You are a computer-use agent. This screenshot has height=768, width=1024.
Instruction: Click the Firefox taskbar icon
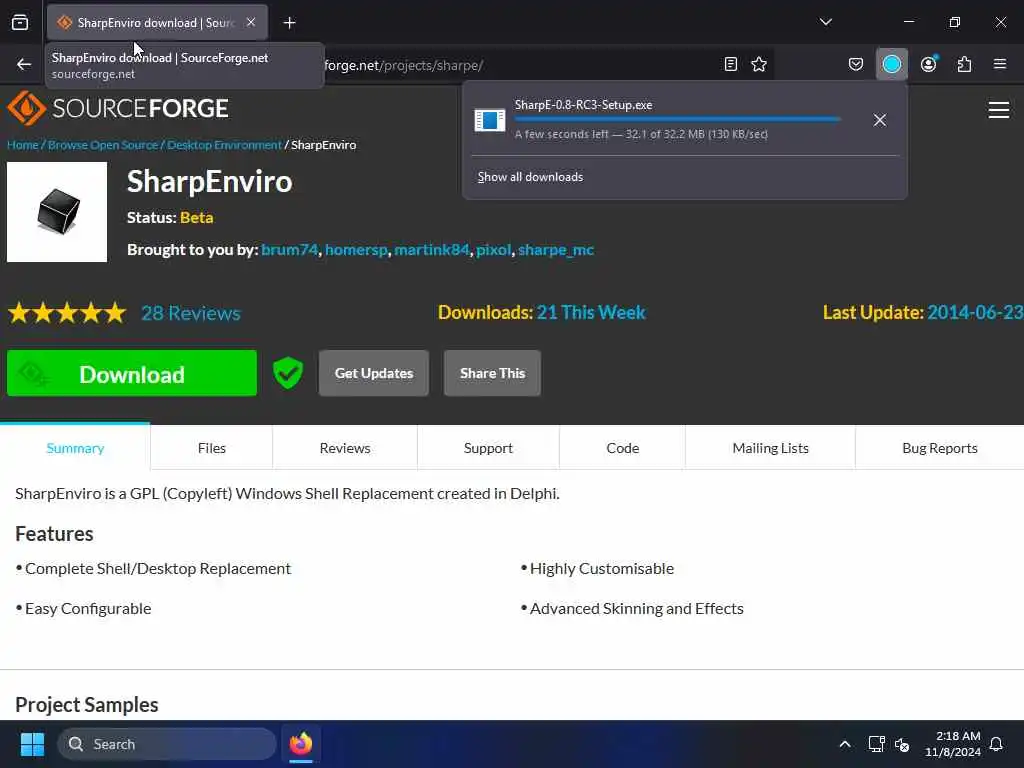coord(301,744)
